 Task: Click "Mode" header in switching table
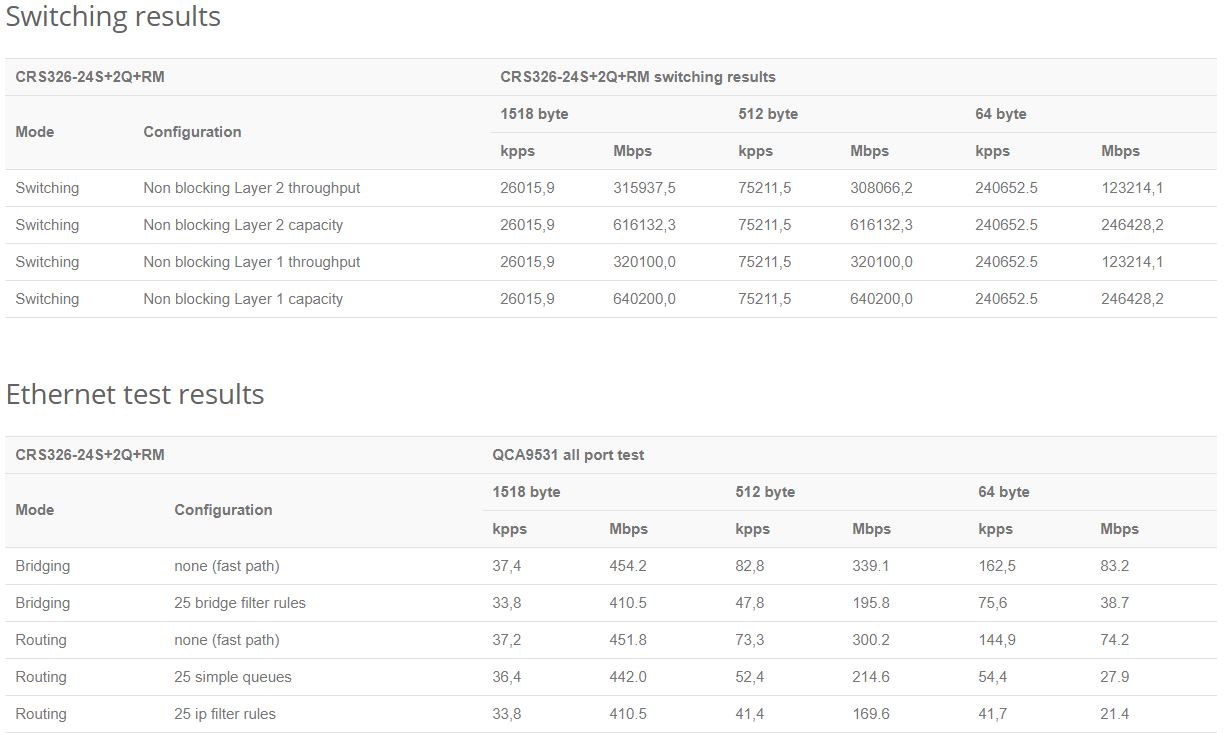point(35,132)
